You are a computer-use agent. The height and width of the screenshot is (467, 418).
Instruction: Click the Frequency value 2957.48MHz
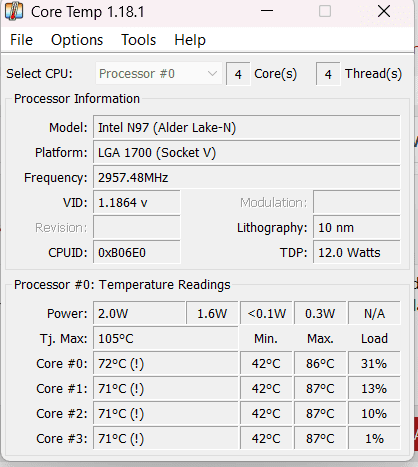(x=247, y=178)
